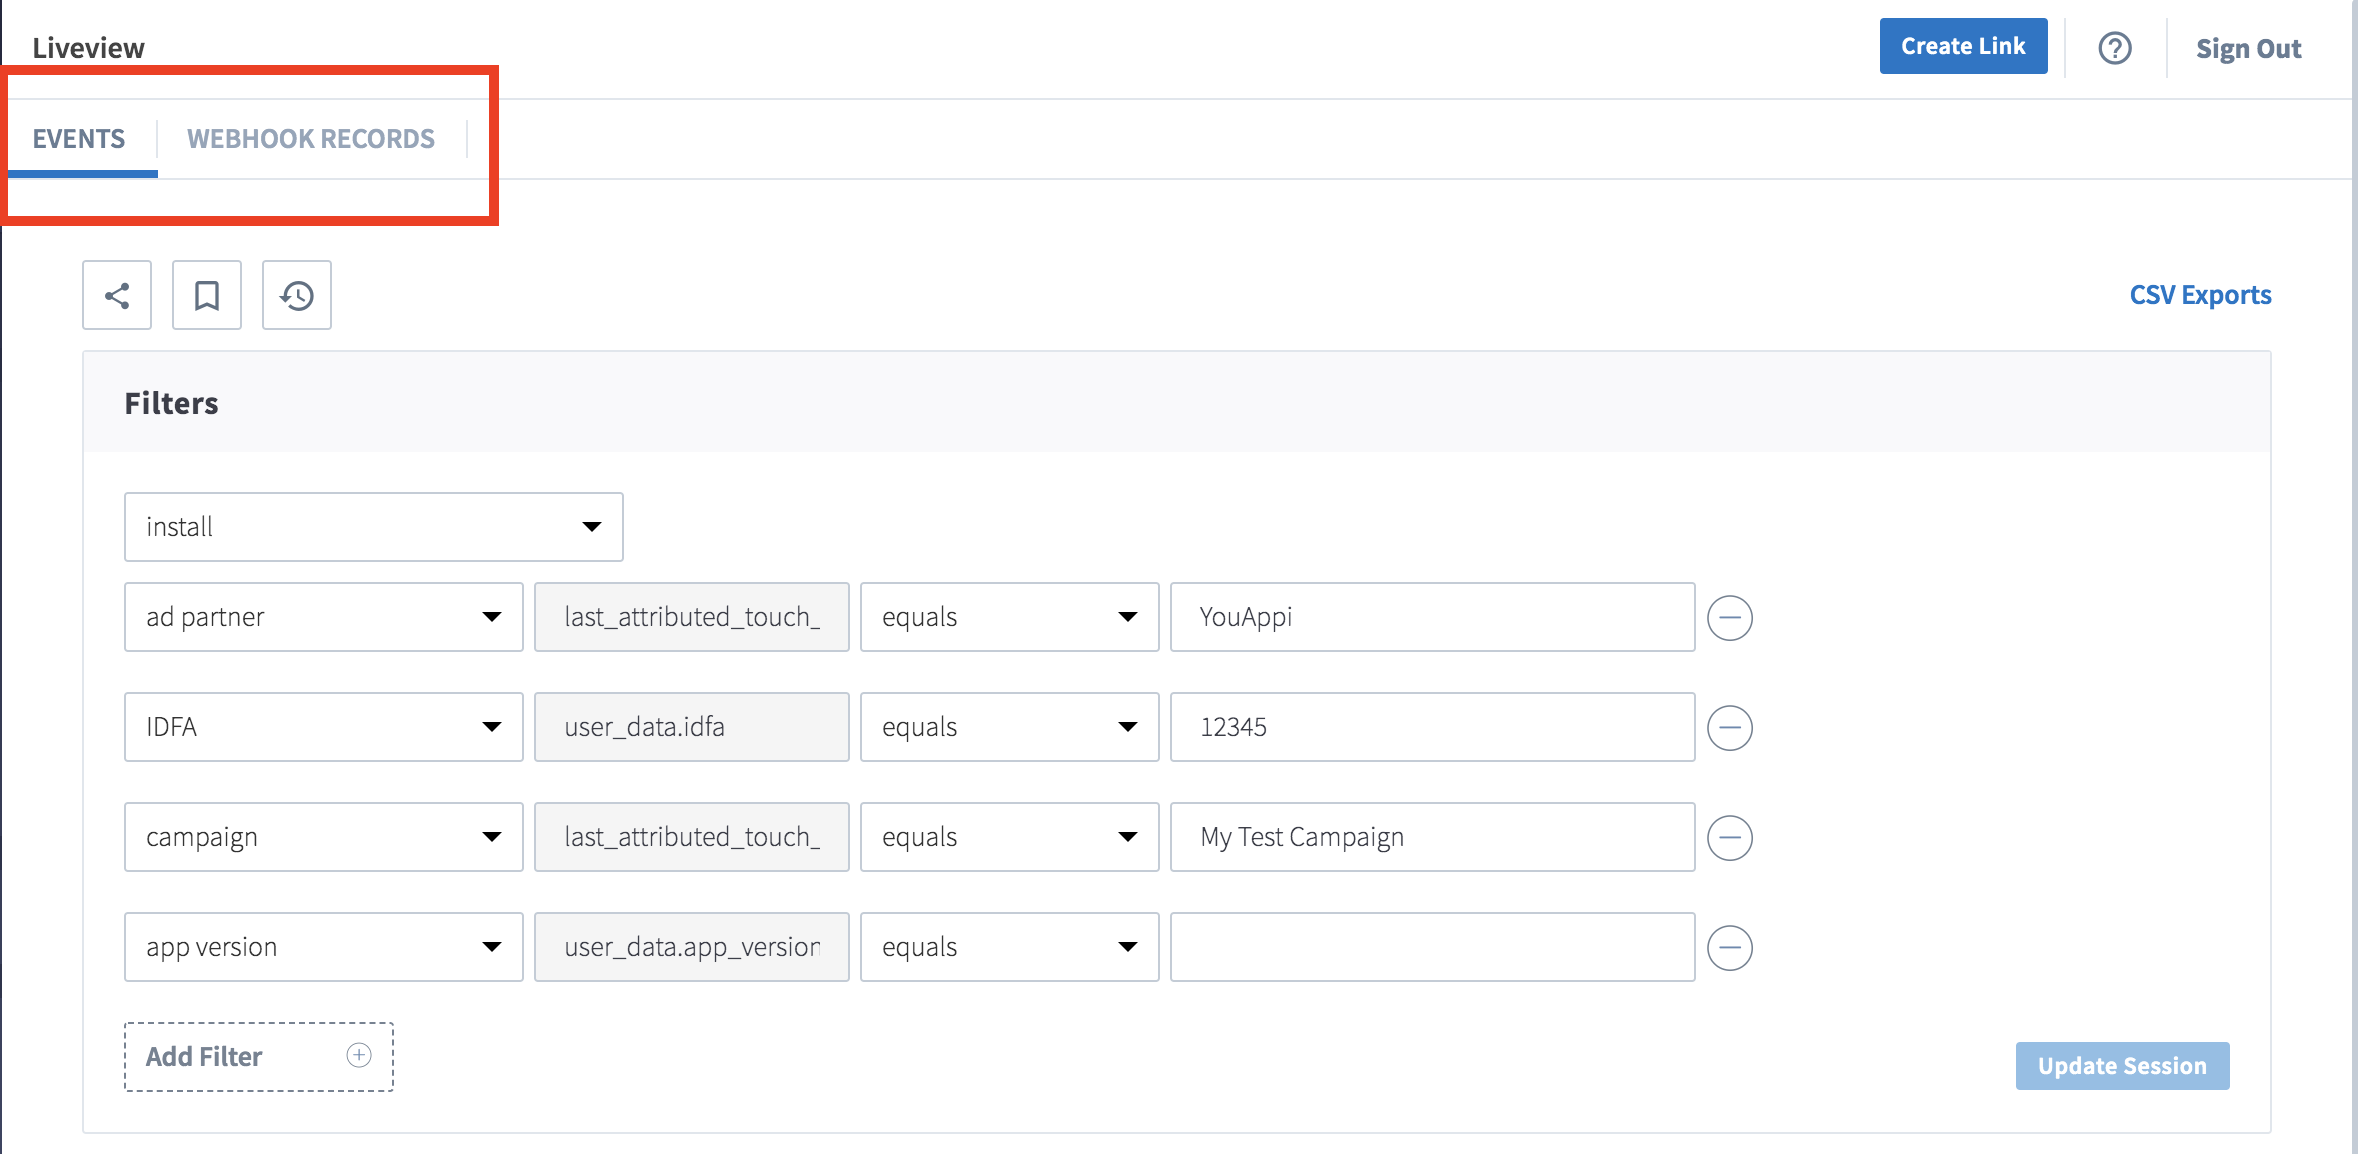Select the Events tab
This screenshot has height=1154, width=2358.
tap(79, 139)
